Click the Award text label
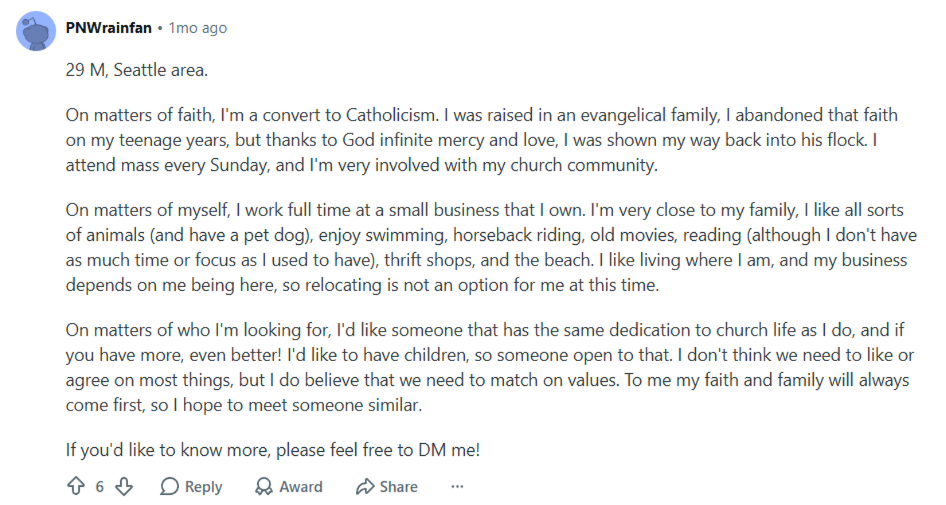The width and height of the screenshot is (946, 505). click(300, 486)
